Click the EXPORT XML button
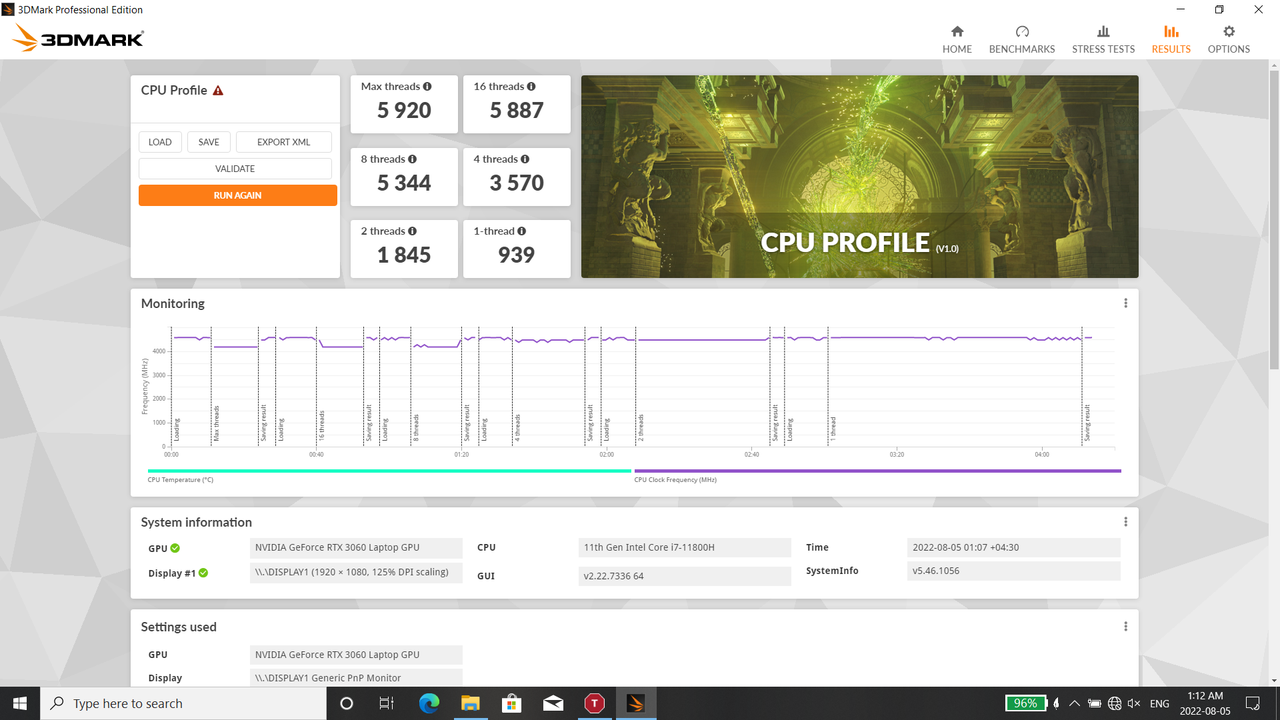Viewport: 1280px width, 720px height. 283,142
